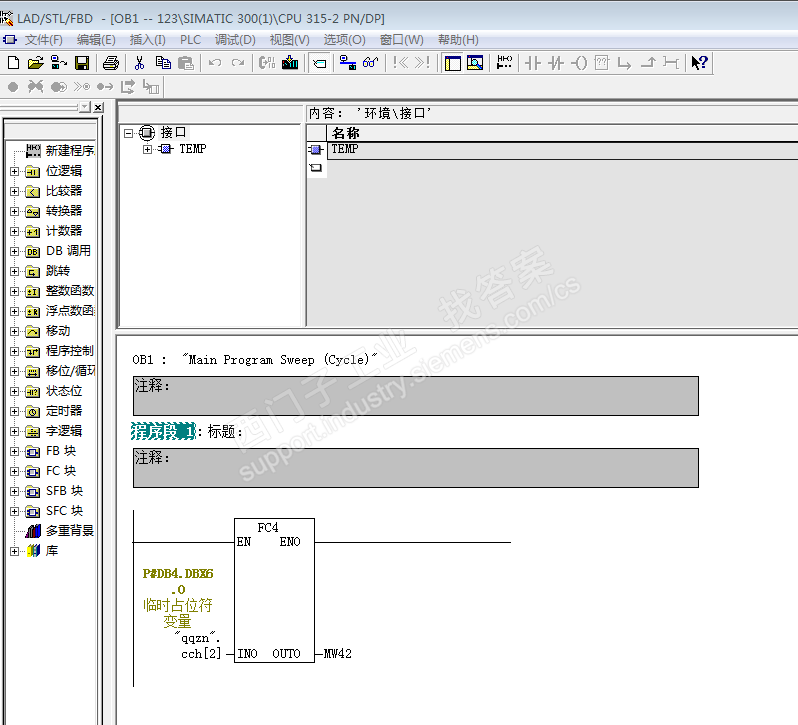Click the Open Online toolbar icon
Screen dimensions: 798x725
click(59, 63)
